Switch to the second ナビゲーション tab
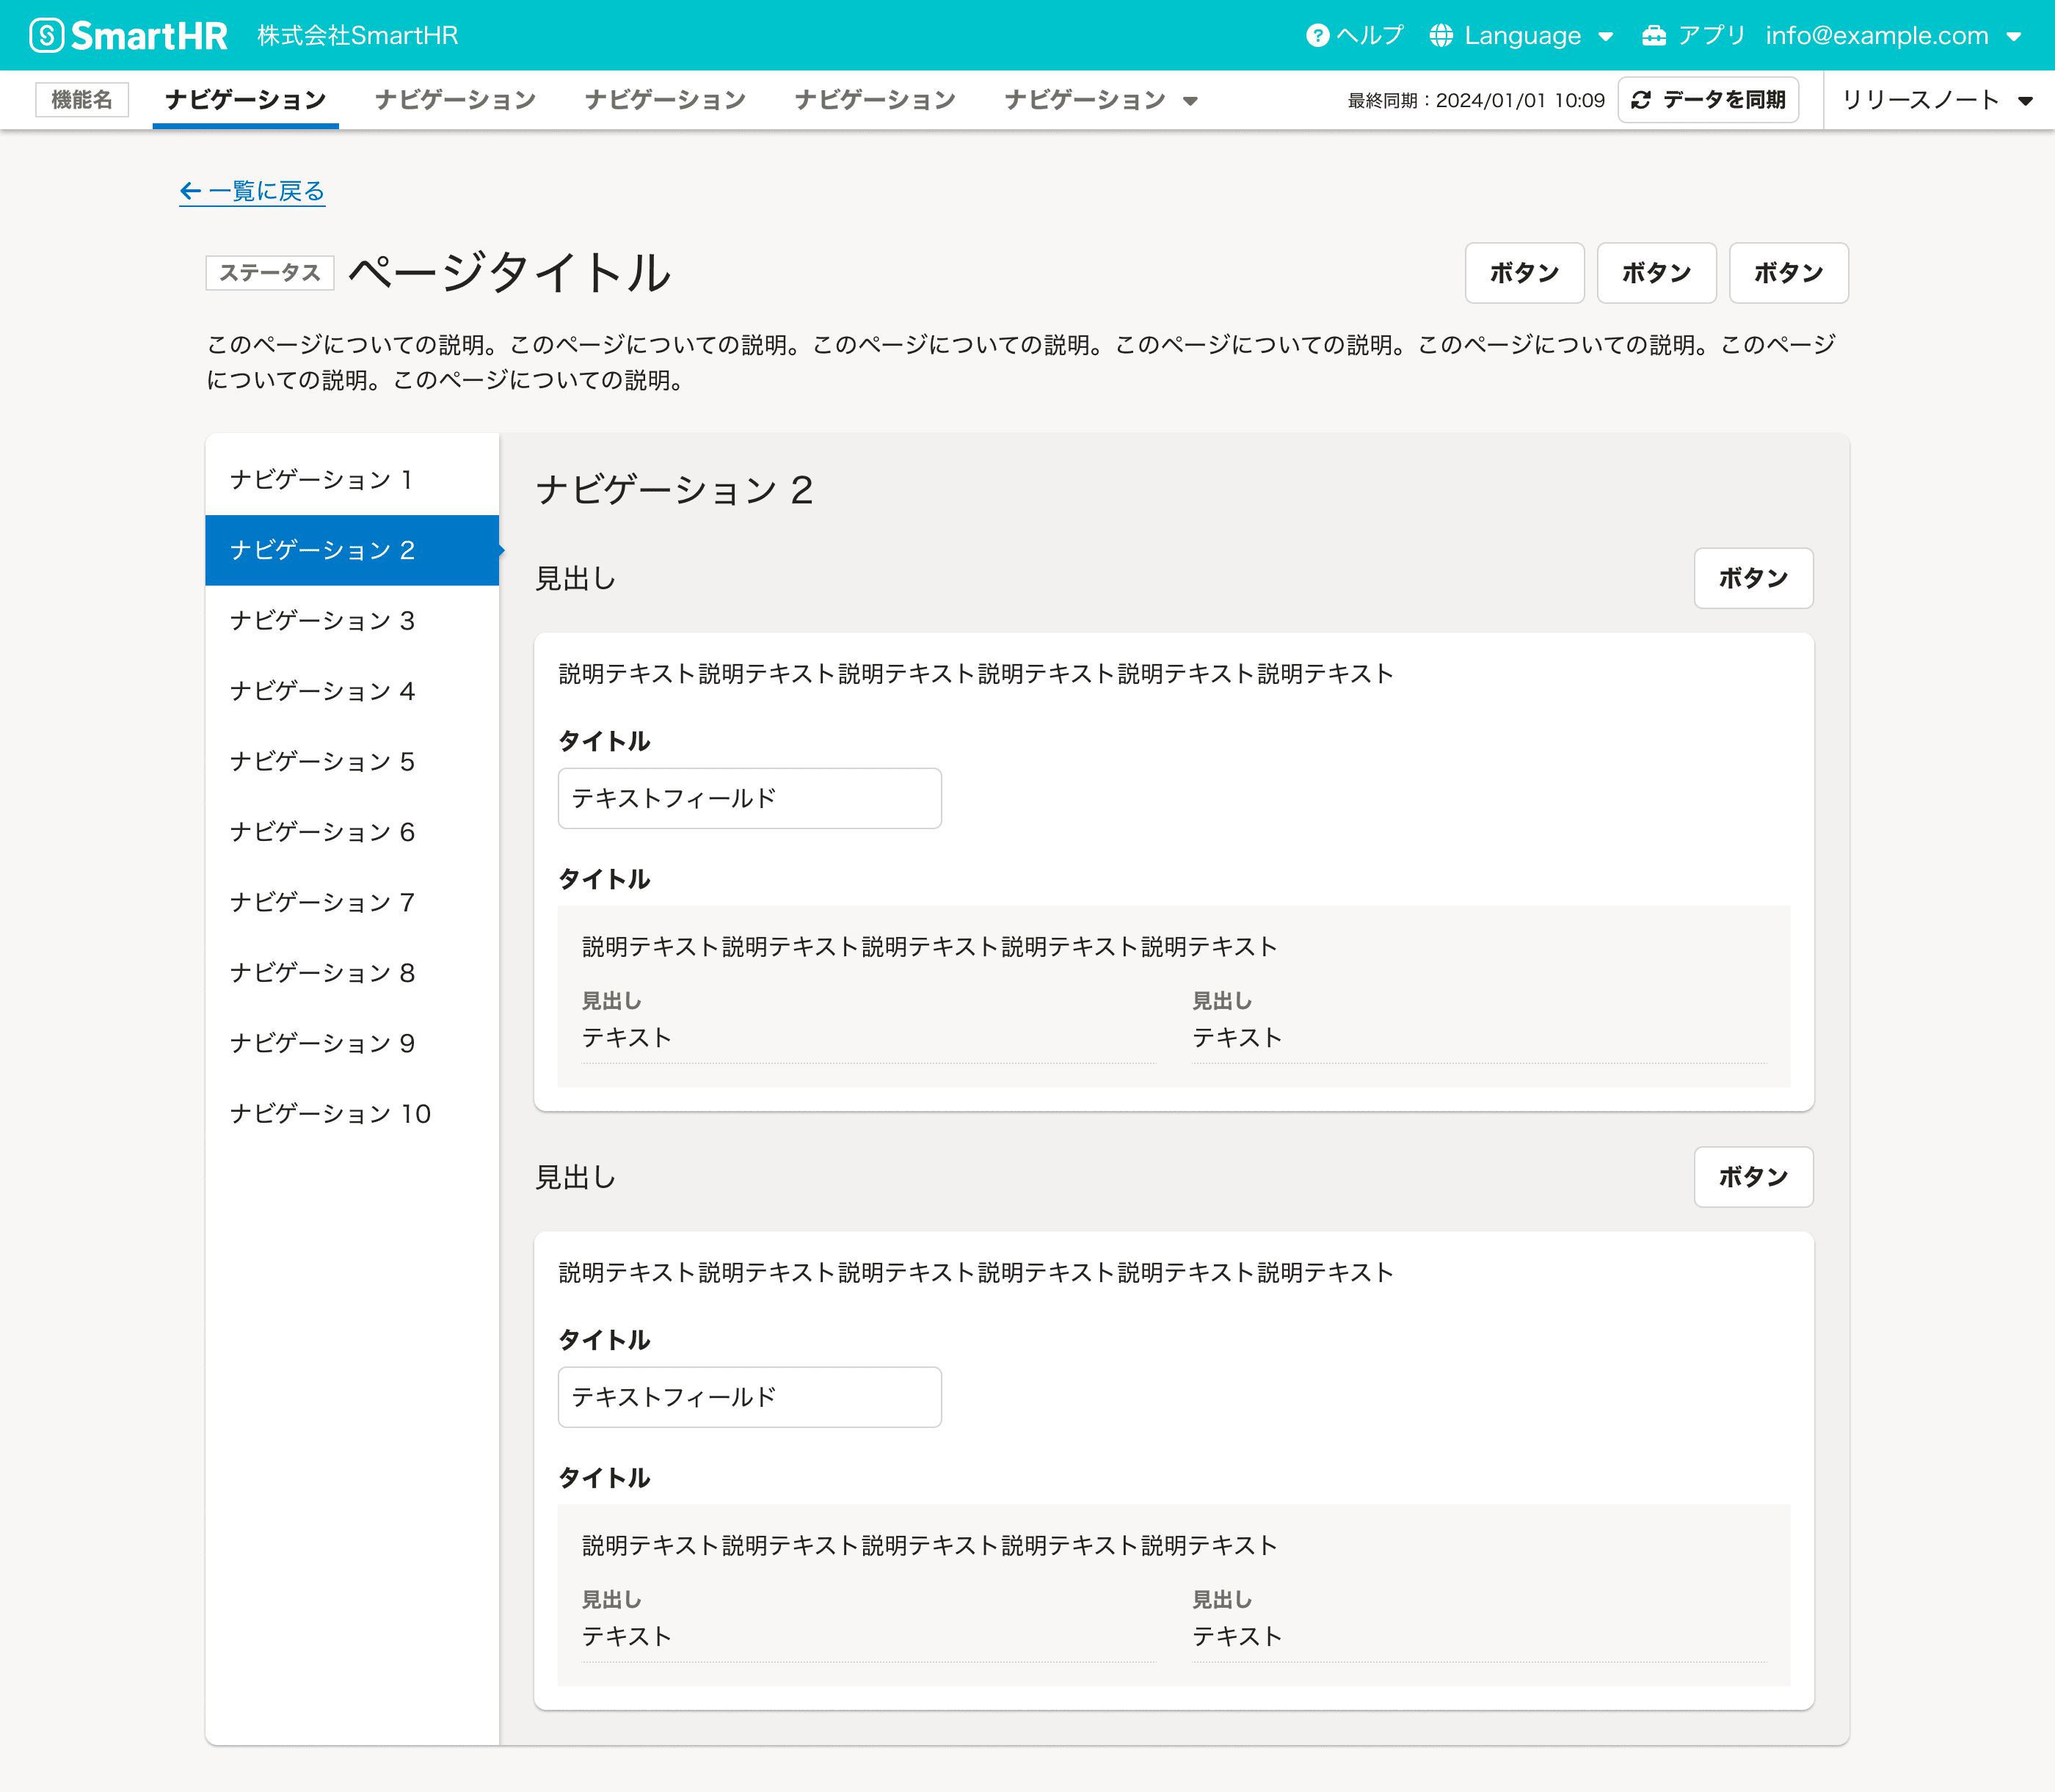Image resolution: width=2055 pixels, height=1792 pixels. point(455,99)
